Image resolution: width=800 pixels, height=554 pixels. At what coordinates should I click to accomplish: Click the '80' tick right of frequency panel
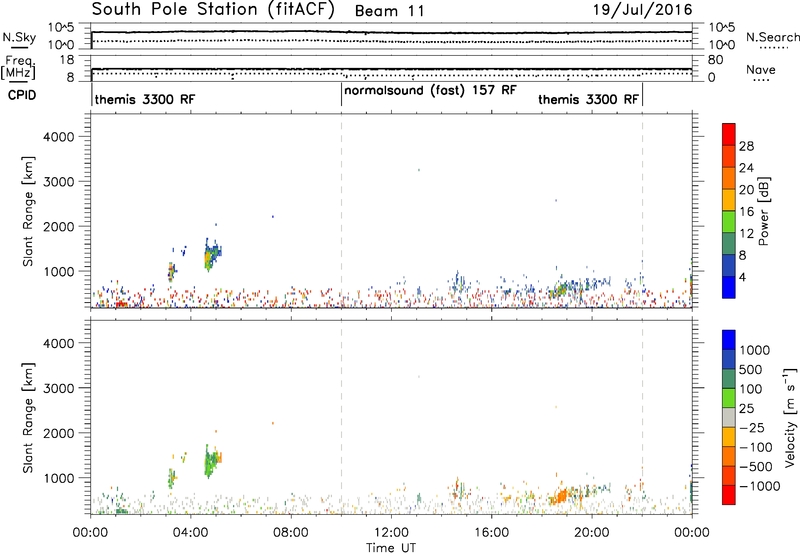tap(715, 60)
